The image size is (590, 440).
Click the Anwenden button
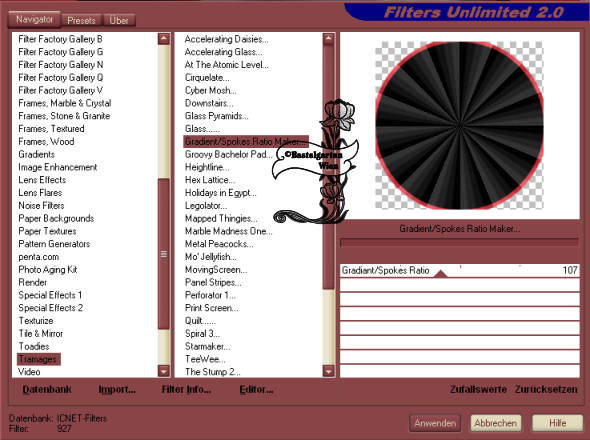tap(435, 423)
